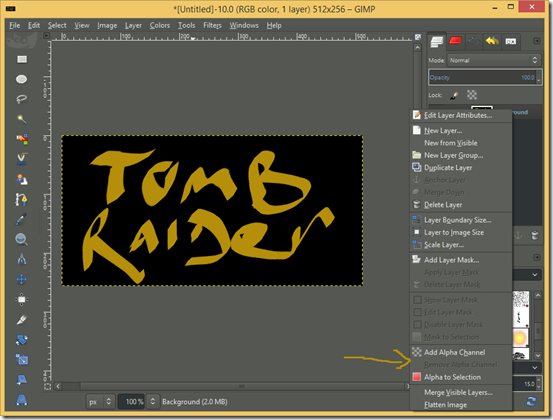This screenshot has width=553, height=420.
Task: Toggle lock alpha channel checker icon
Action: (x=472, y=95)
